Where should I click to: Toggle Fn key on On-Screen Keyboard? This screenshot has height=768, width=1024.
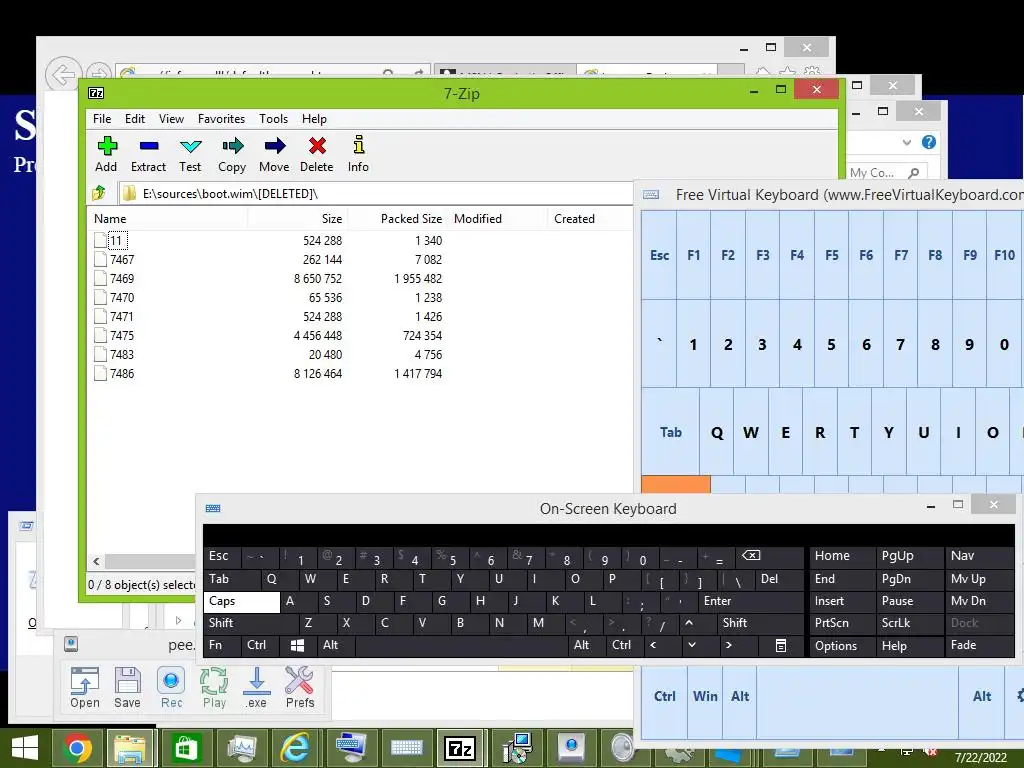(x=222, y=645)
